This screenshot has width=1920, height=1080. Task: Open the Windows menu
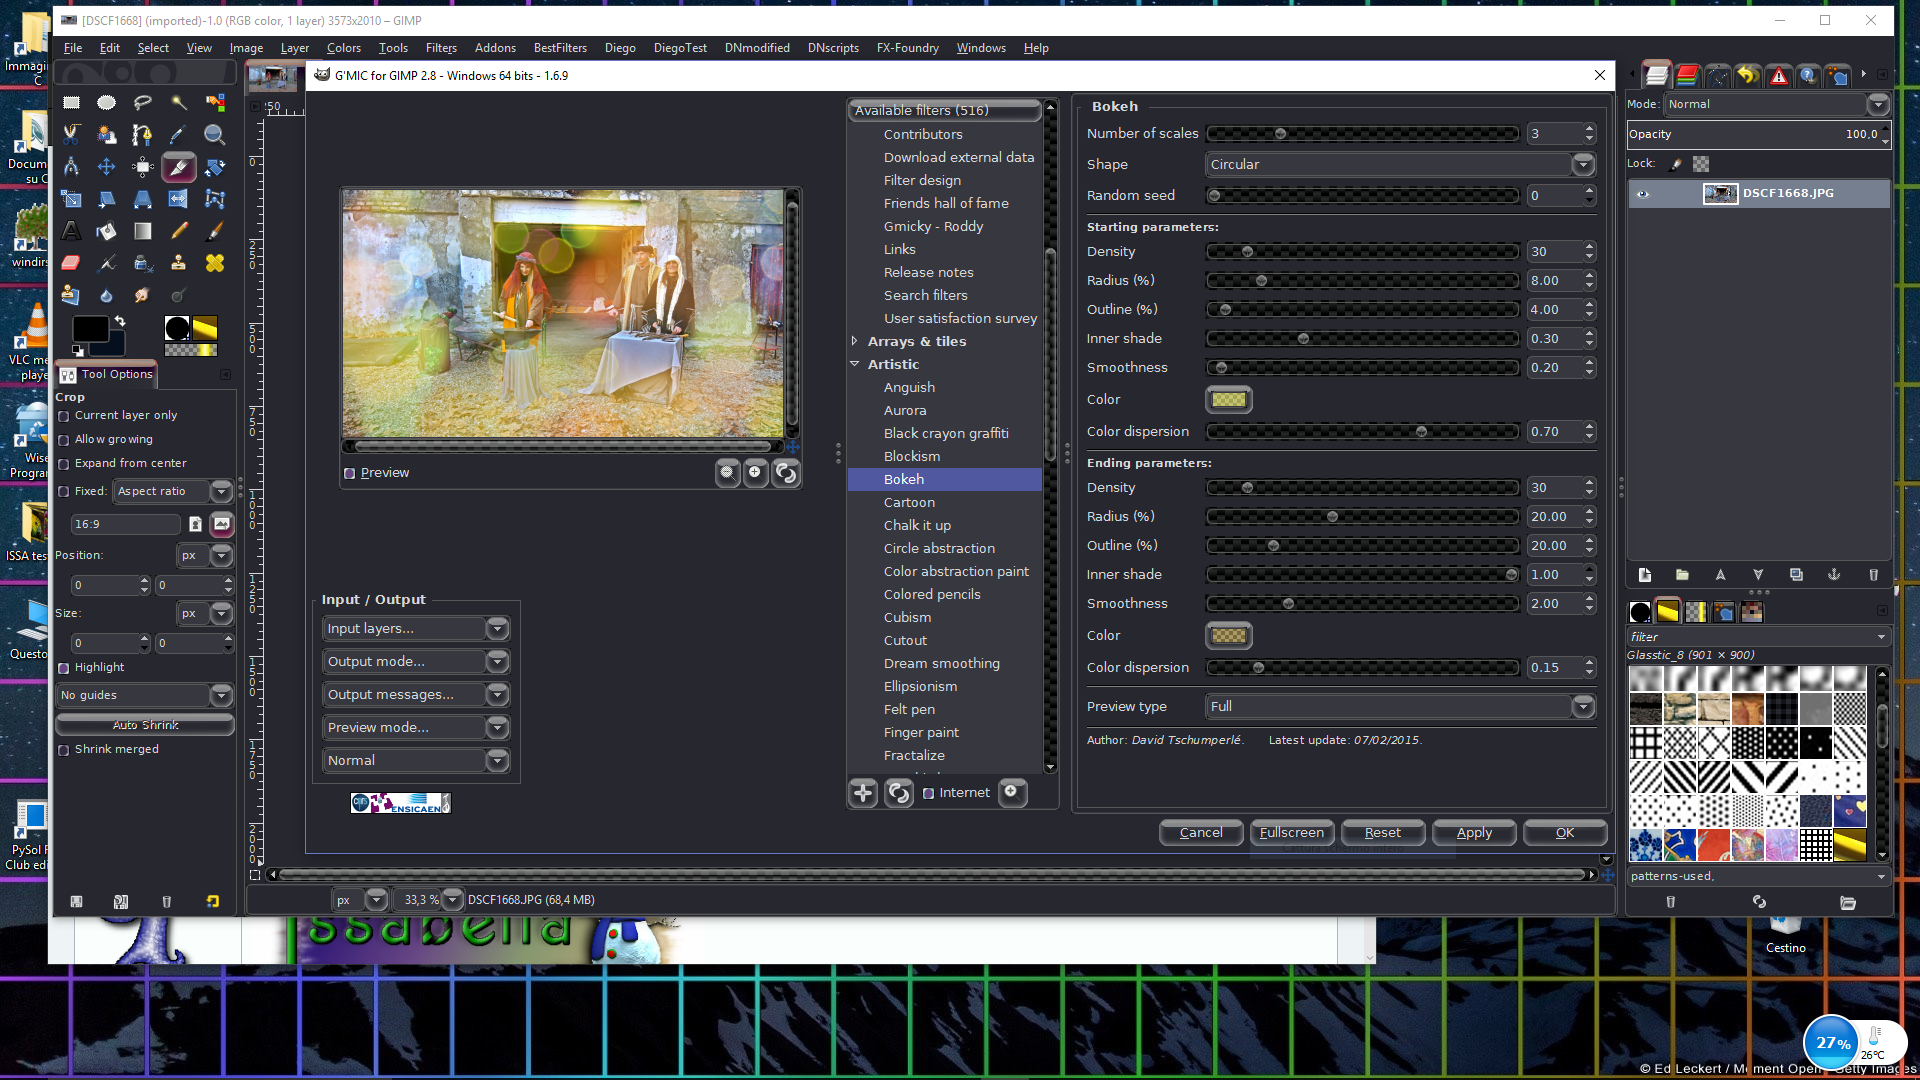point(981,48)
